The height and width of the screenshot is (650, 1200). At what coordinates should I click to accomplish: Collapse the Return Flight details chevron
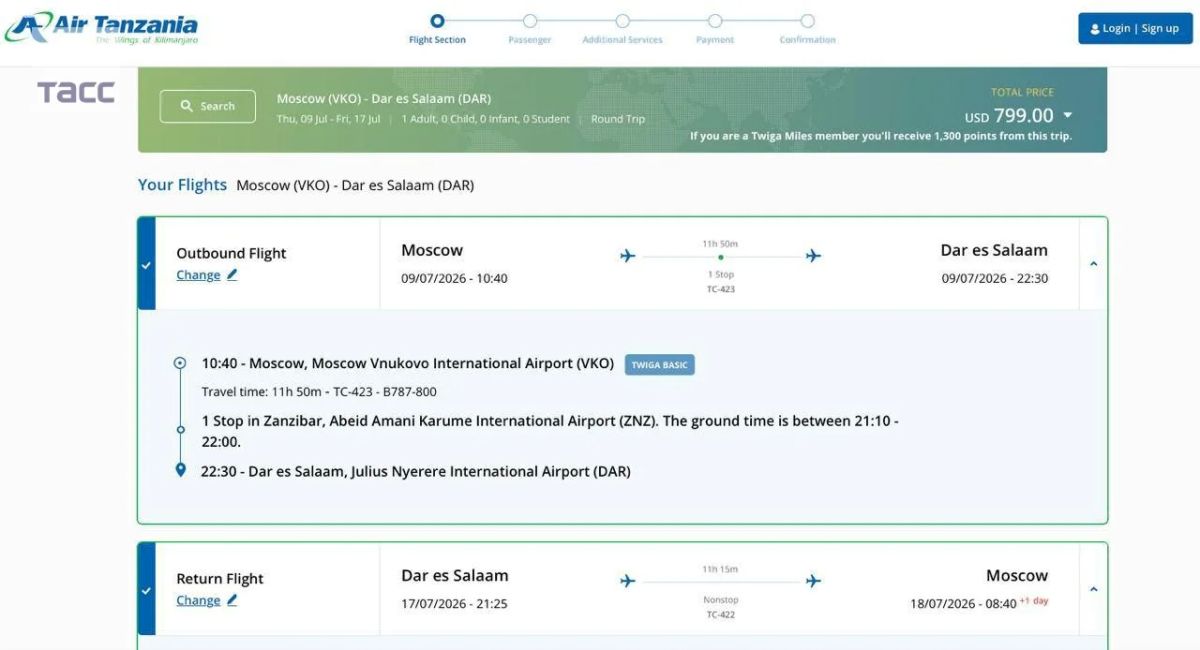pos(1093,589)
